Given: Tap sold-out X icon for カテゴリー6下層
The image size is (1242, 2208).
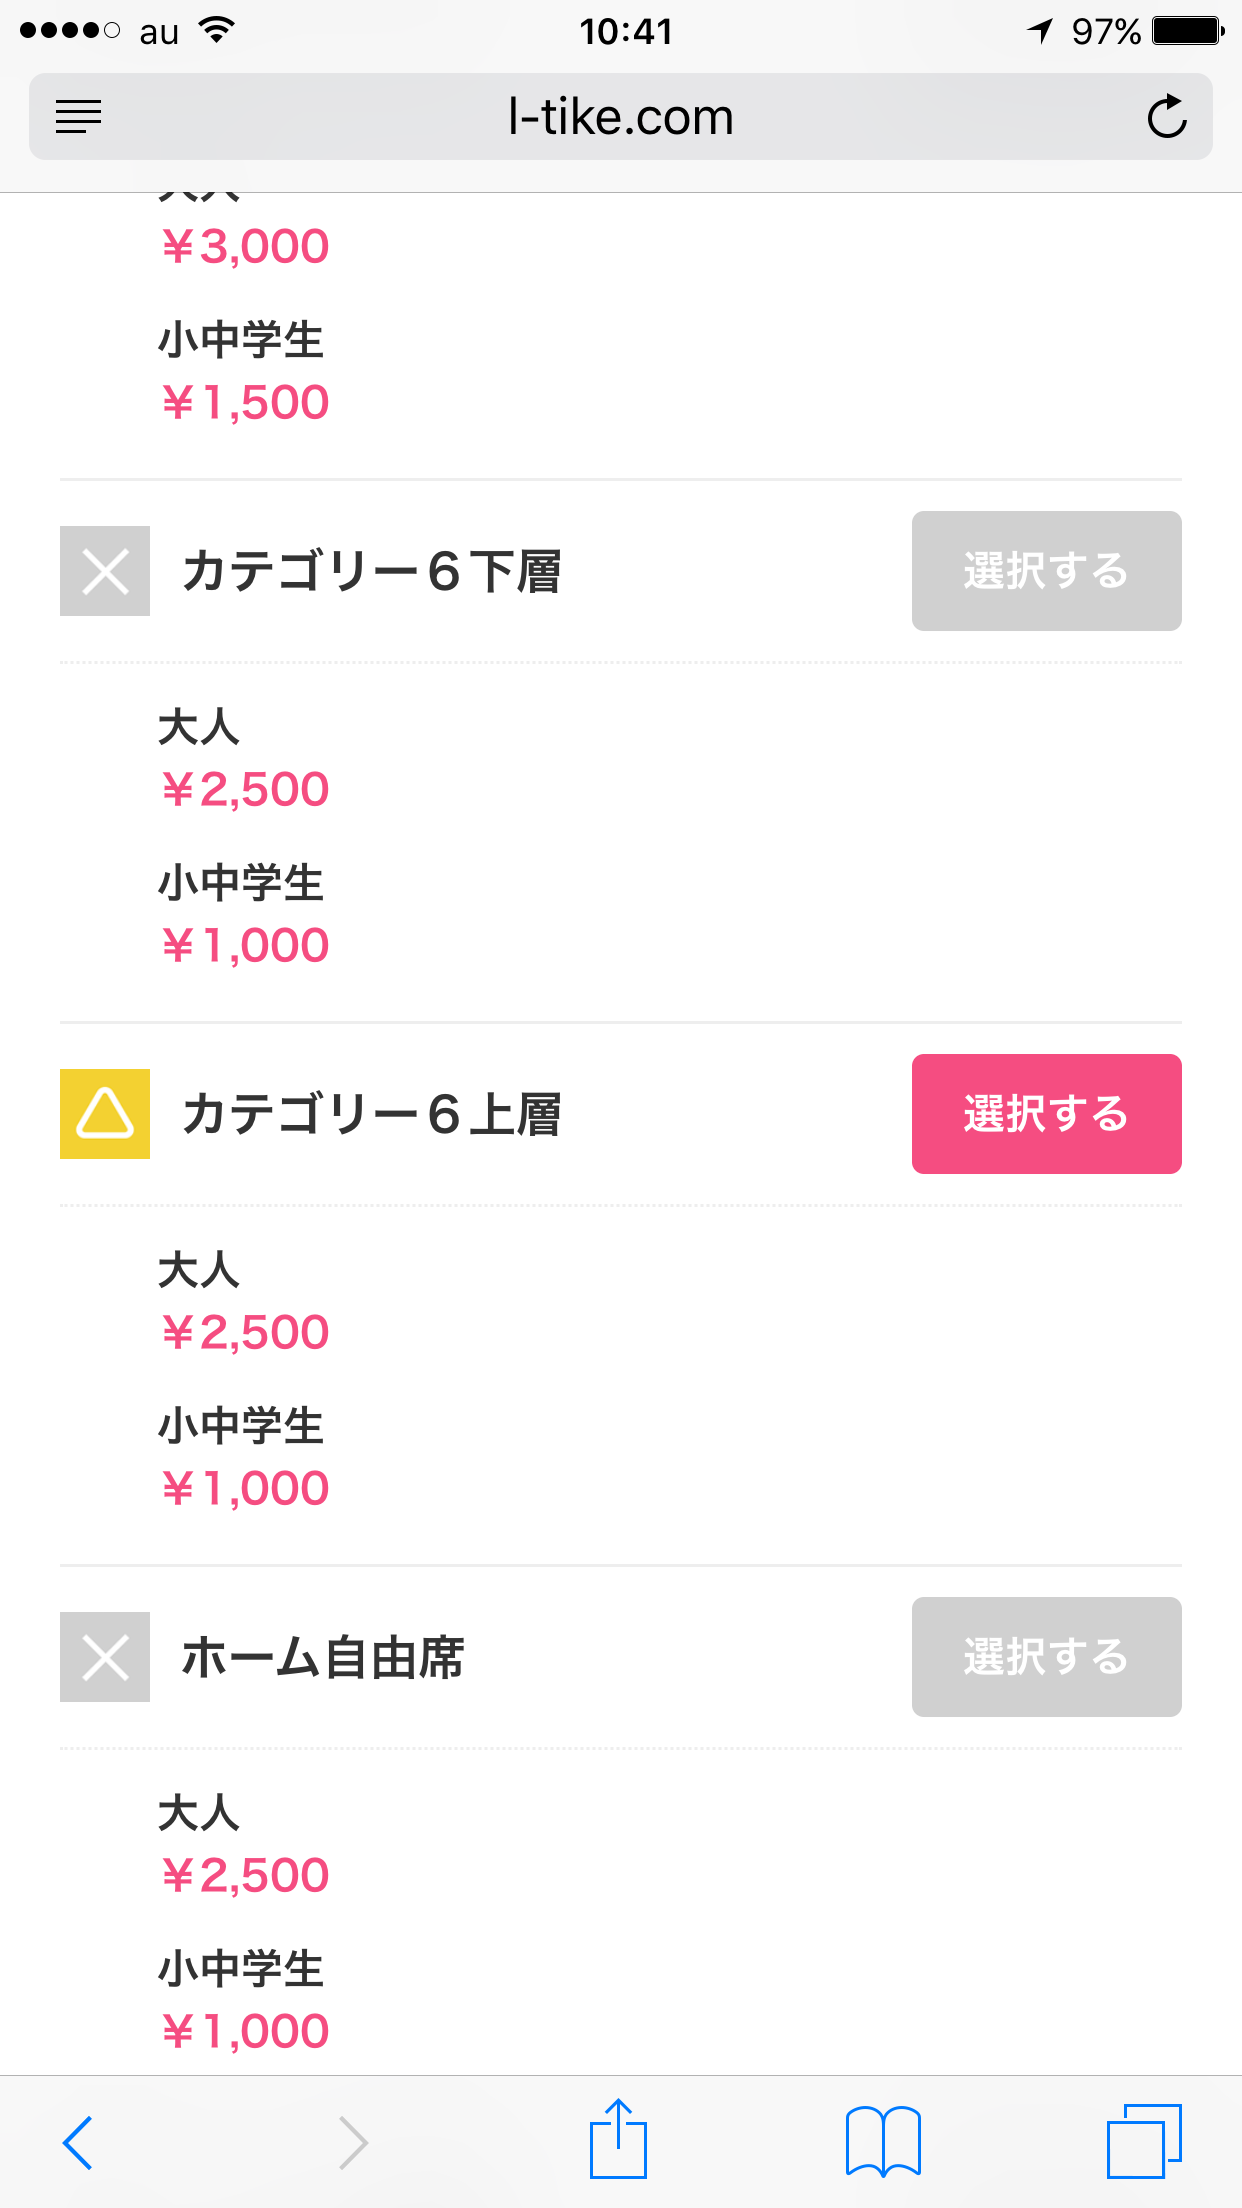Looking at the screenshot, I should [105, 571].
